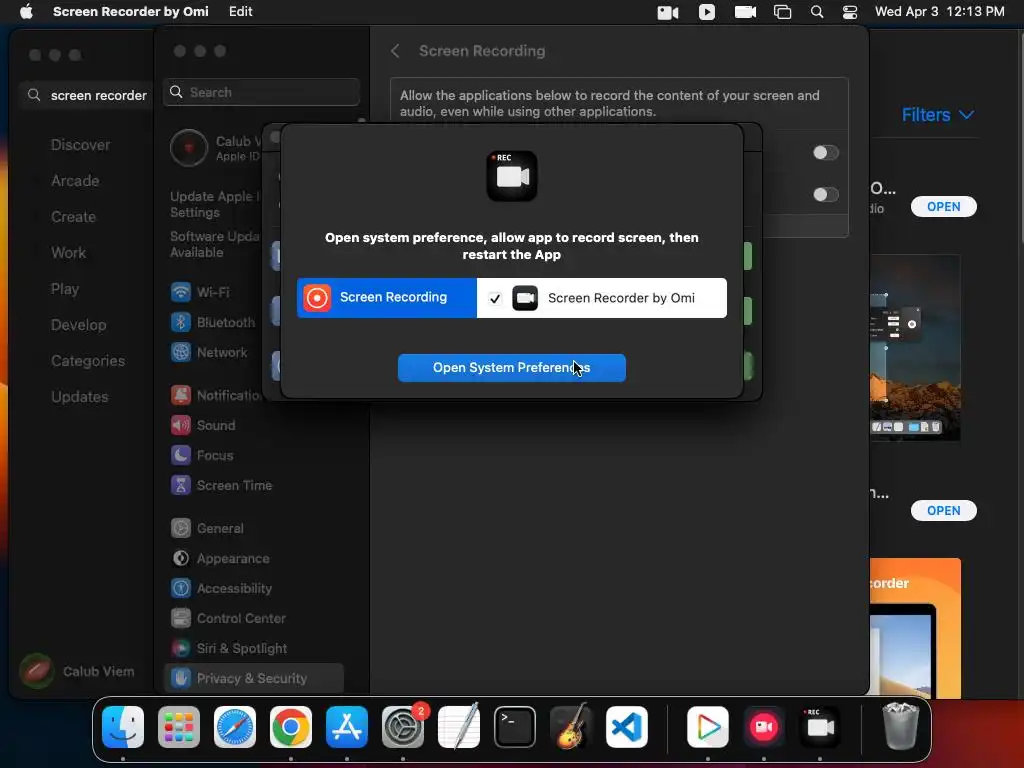Screen dimensions: 1024x768
Task: Click the FaceTime-style camera menu bar icon
Action: click(x=667, y=12)
